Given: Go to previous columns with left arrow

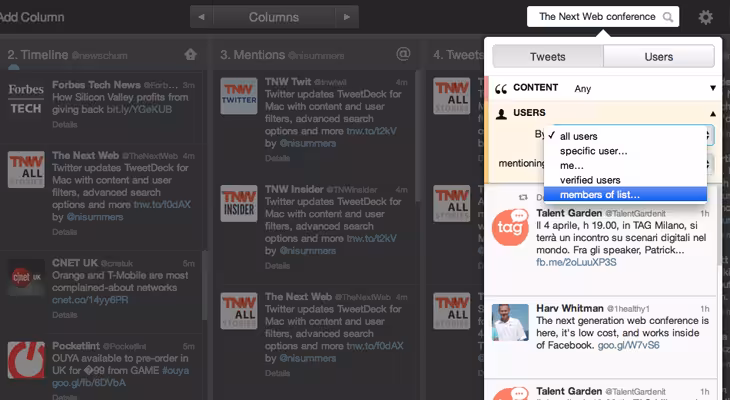Looking at the screenshot, I should [201, 17].
